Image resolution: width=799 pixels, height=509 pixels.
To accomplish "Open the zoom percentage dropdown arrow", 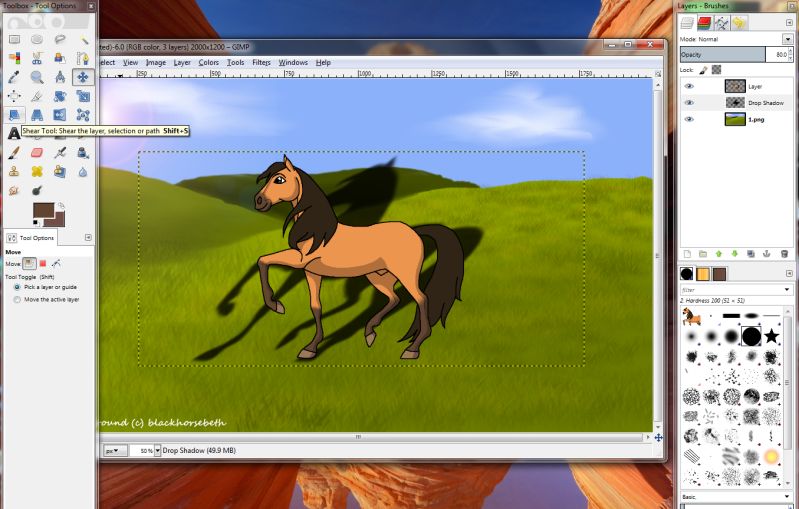I will coord(157,450).
